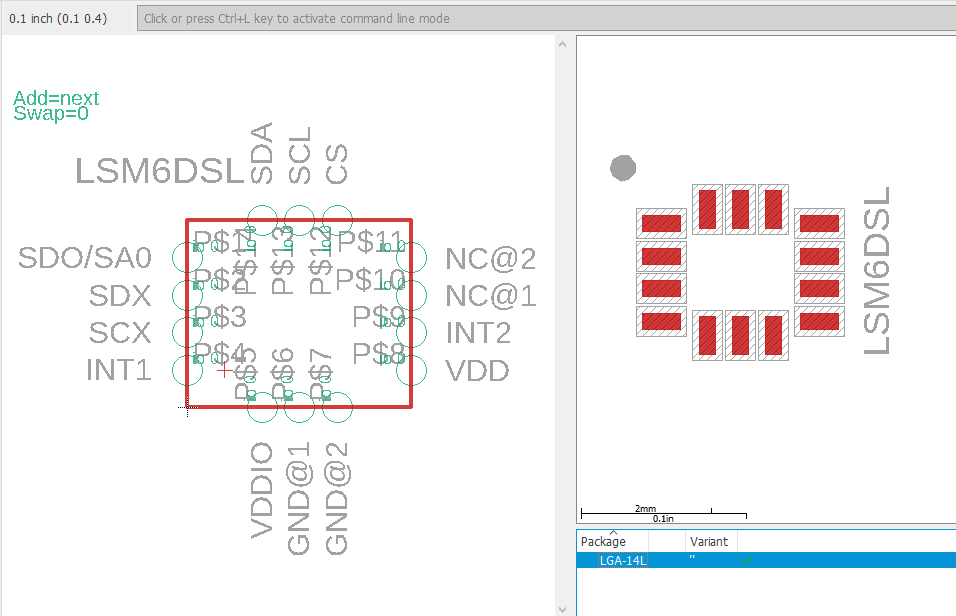Click the CS pin label
The image size is (956, 616).
click(x=337, y=164)
